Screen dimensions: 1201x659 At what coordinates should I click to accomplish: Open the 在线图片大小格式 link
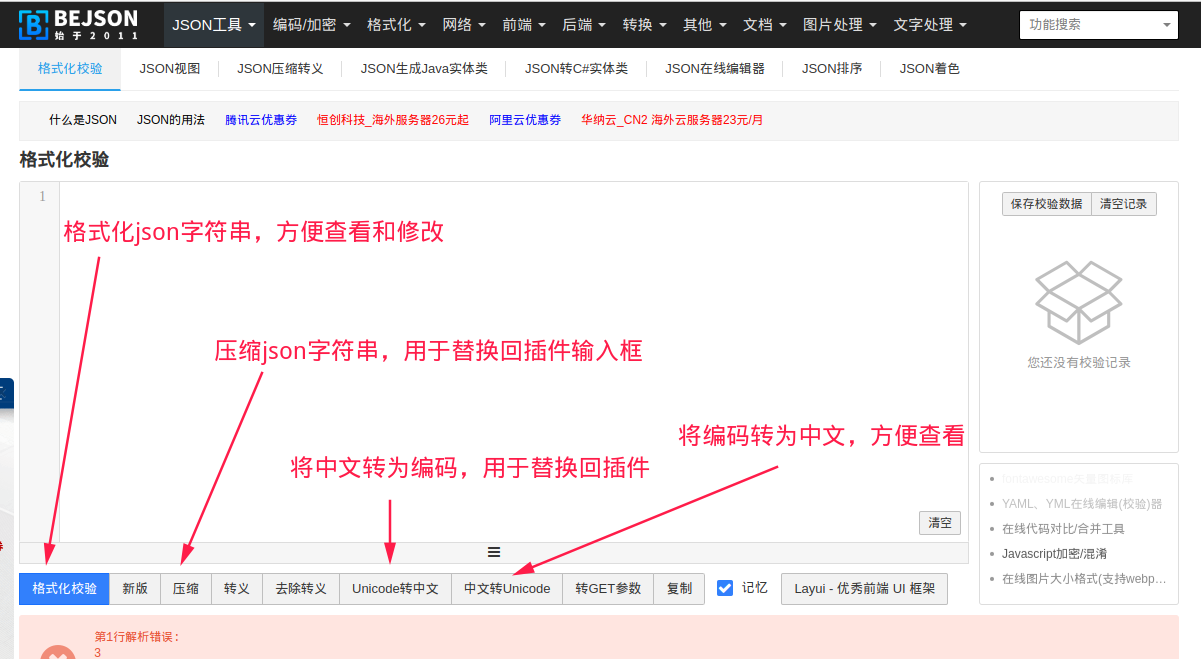pyautogui.click(x=1084, y=579)
